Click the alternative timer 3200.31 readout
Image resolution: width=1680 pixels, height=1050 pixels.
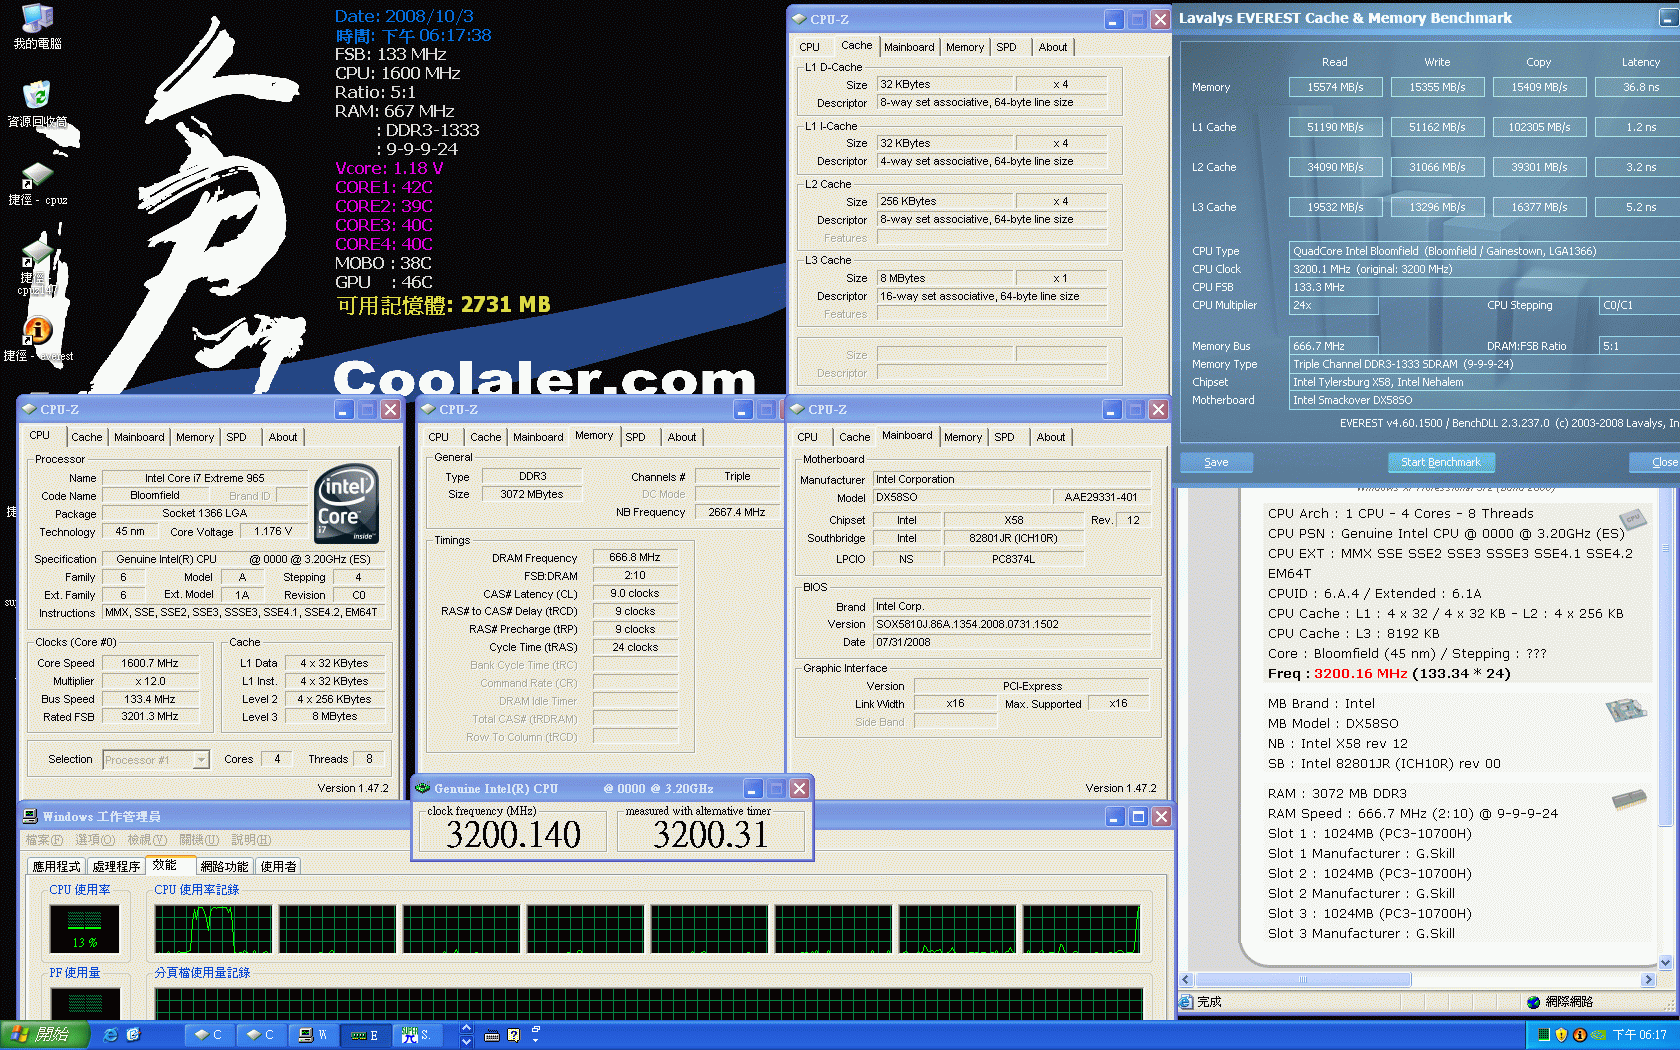(x=710, y=834)
